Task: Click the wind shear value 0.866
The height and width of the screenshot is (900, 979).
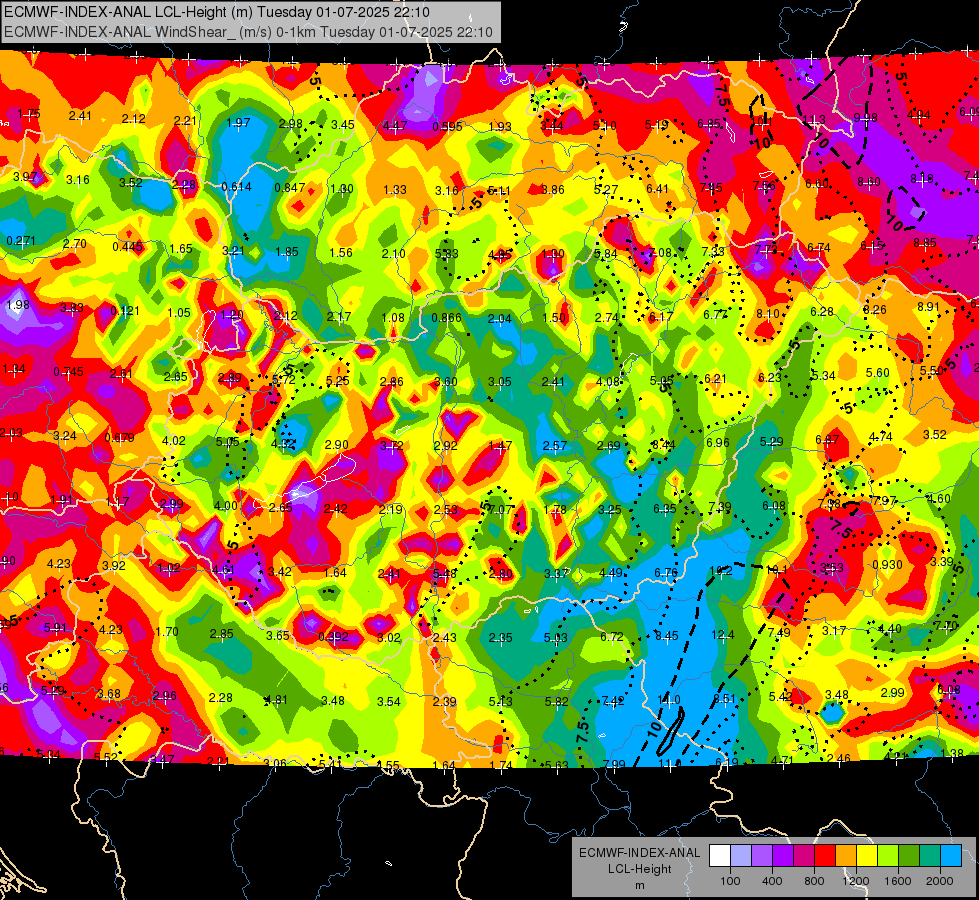Action: tap(446, 318)
